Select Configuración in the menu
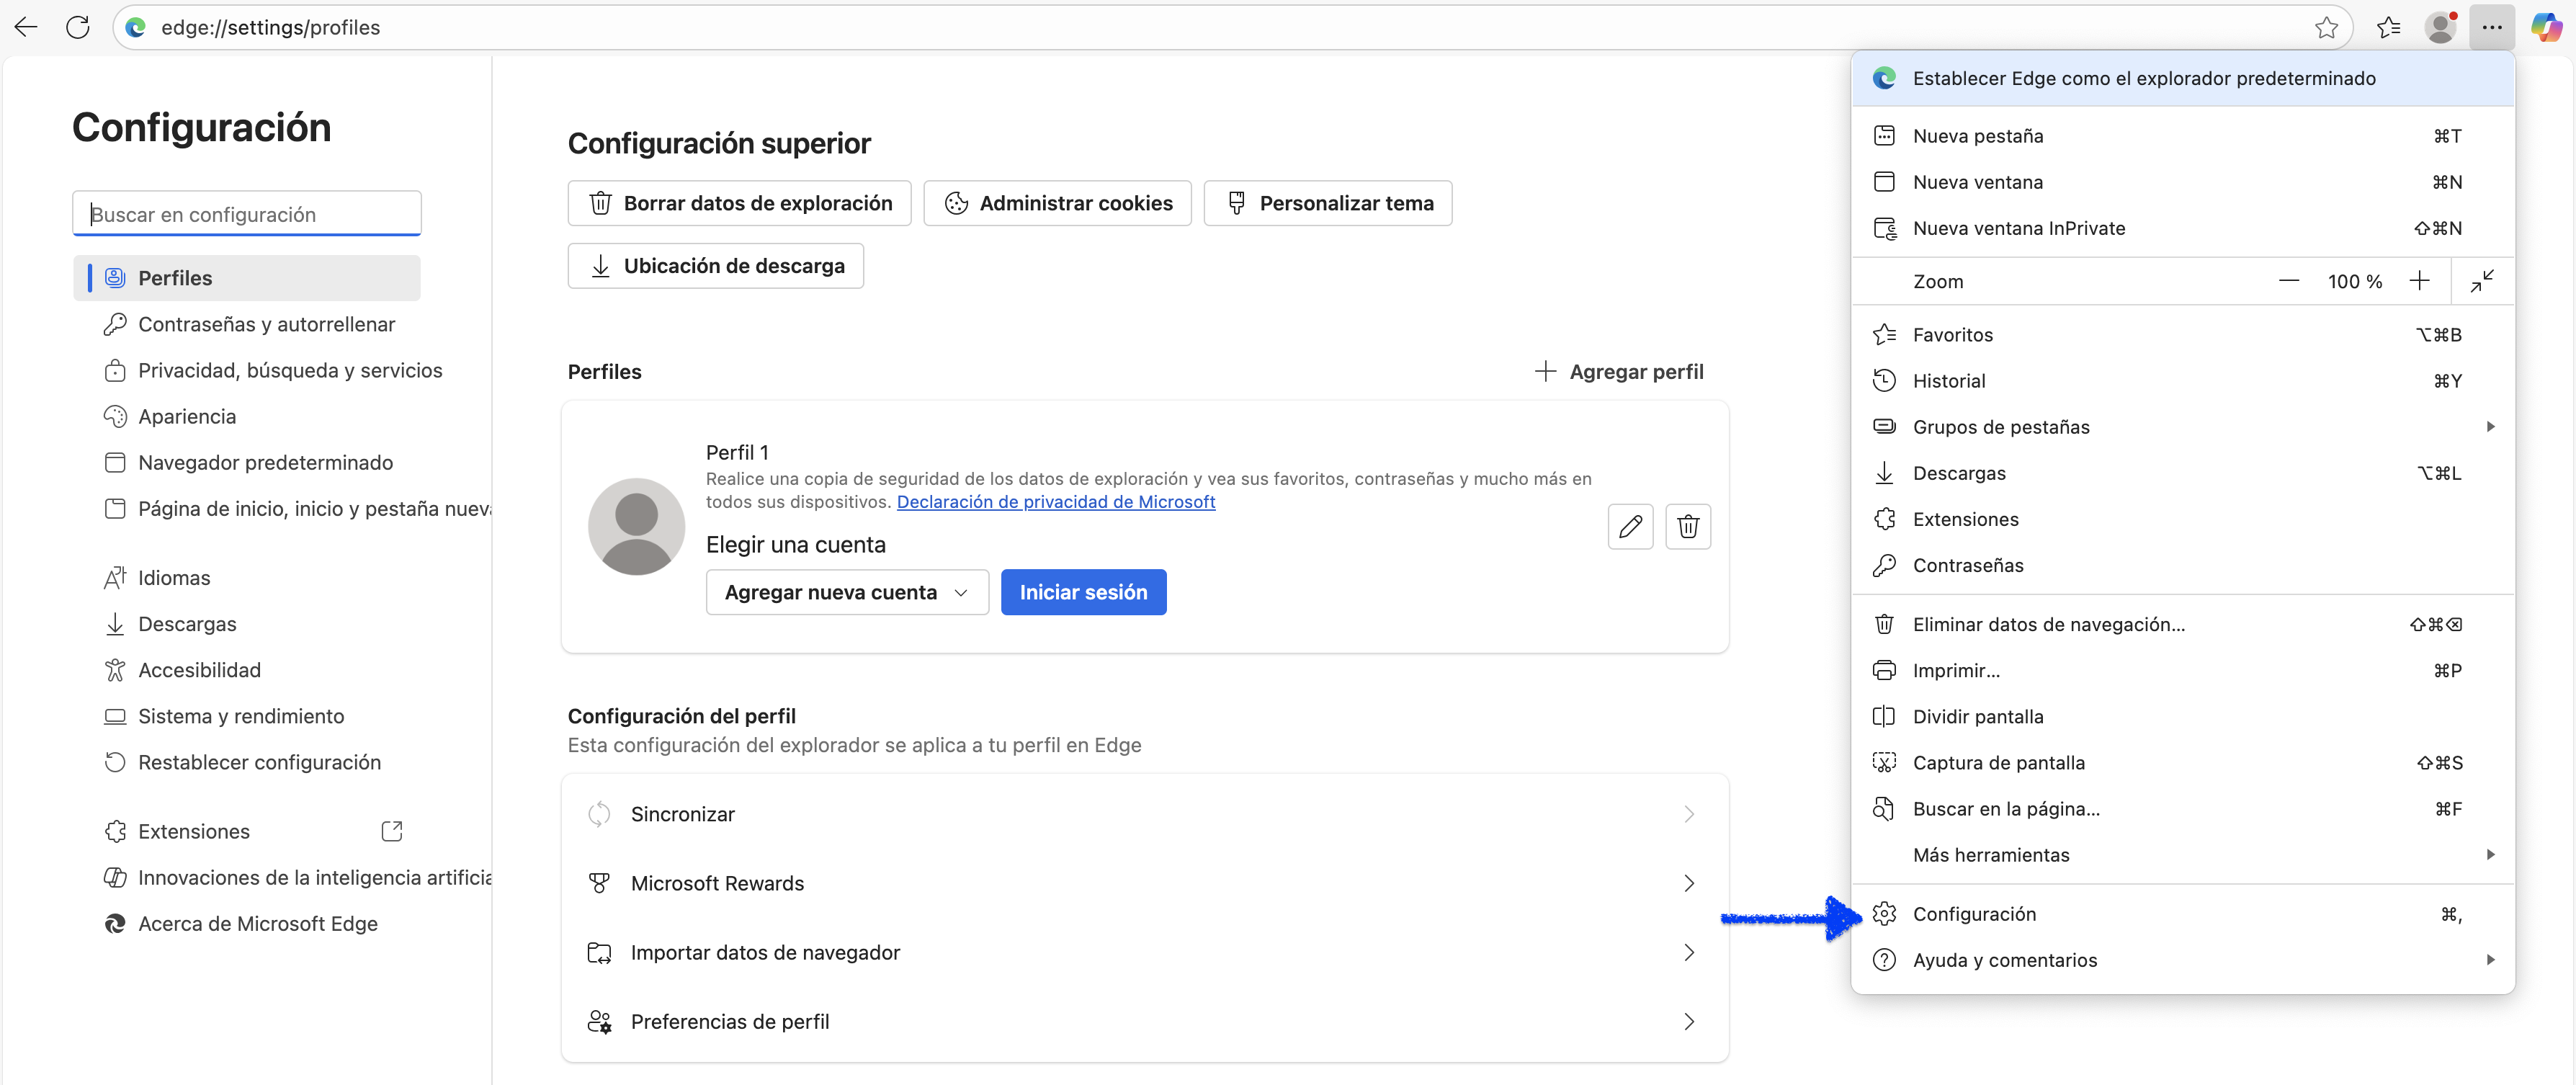The width and height of the screenshot is (2576, 1085). click(x=1974, y=914)
